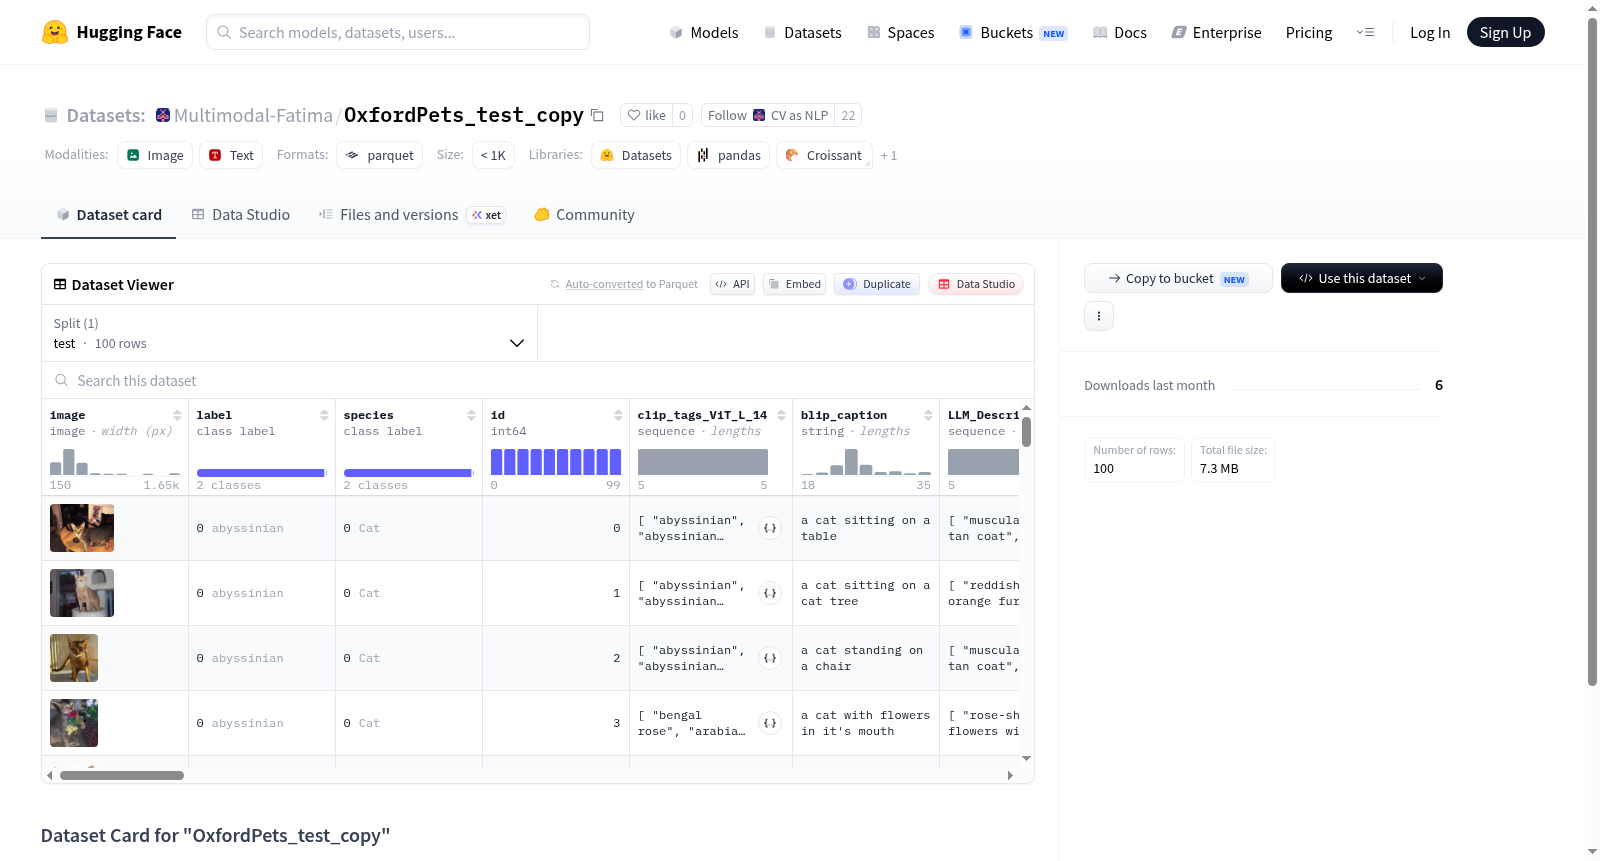Sort the image column with arrows icon

pyautogui.click(x=177, y=415)
